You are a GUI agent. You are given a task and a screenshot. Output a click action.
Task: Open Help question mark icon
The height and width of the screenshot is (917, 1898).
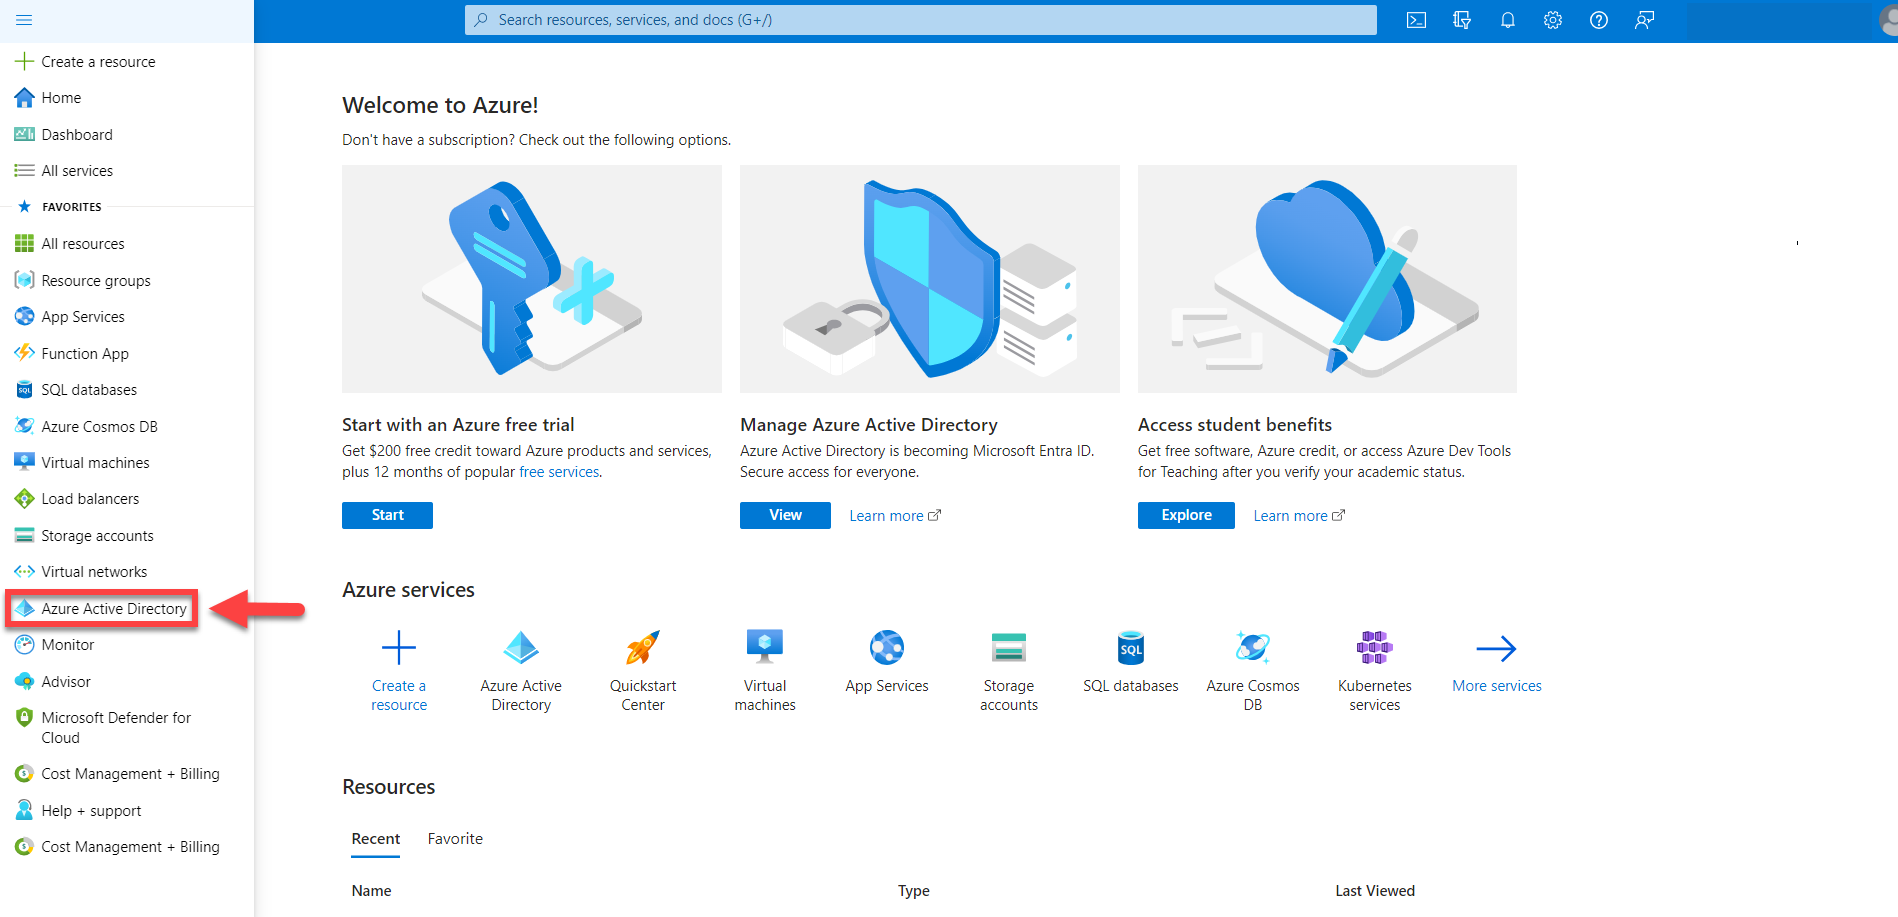click(x=1599, y=20)
